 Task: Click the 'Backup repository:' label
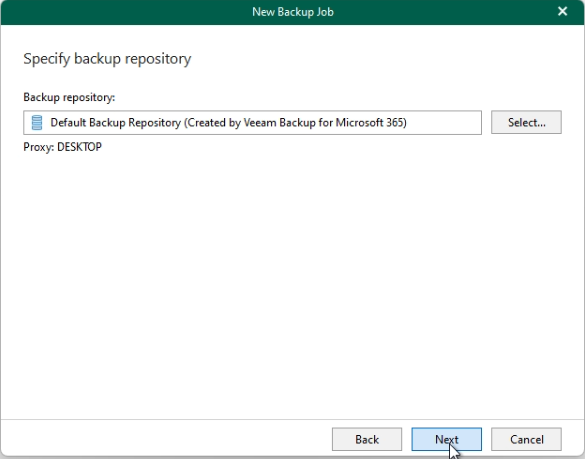point(69,97)
